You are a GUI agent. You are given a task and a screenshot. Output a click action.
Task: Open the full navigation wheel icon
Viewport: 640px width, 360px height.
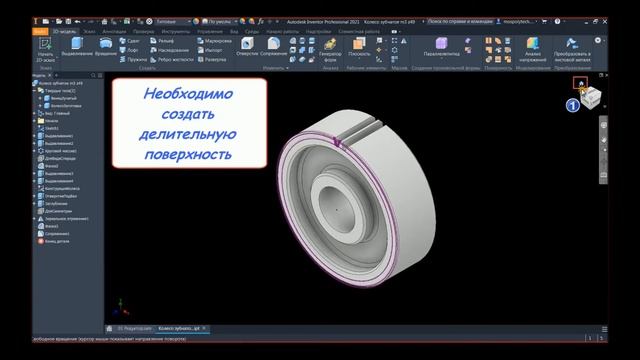tap(604, 125)
